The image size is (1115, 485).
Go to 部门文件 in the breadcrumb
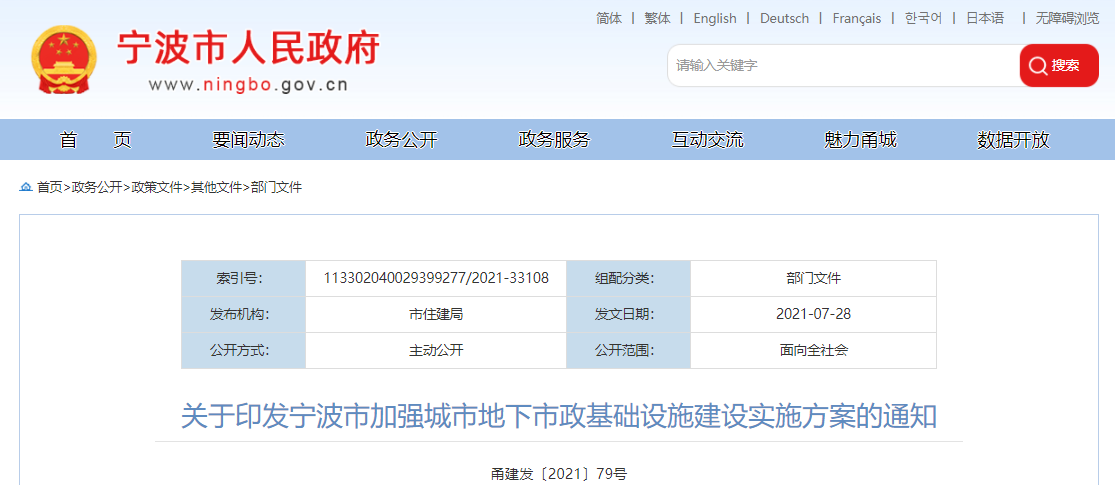tap(277, 188)
